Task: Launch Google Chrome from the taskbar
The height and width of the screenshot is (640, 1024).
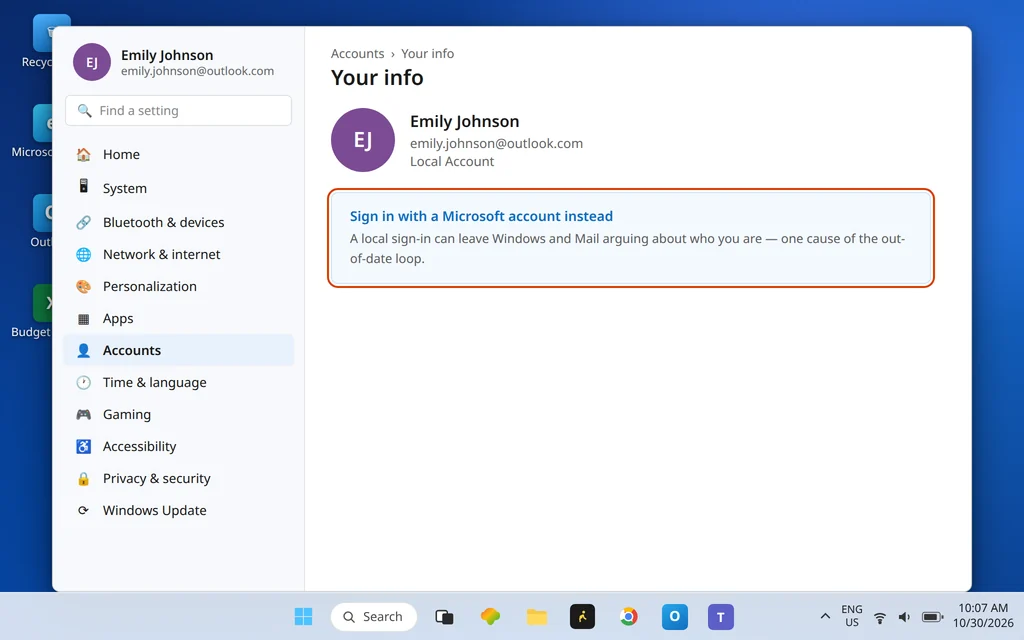Action: 628,616
